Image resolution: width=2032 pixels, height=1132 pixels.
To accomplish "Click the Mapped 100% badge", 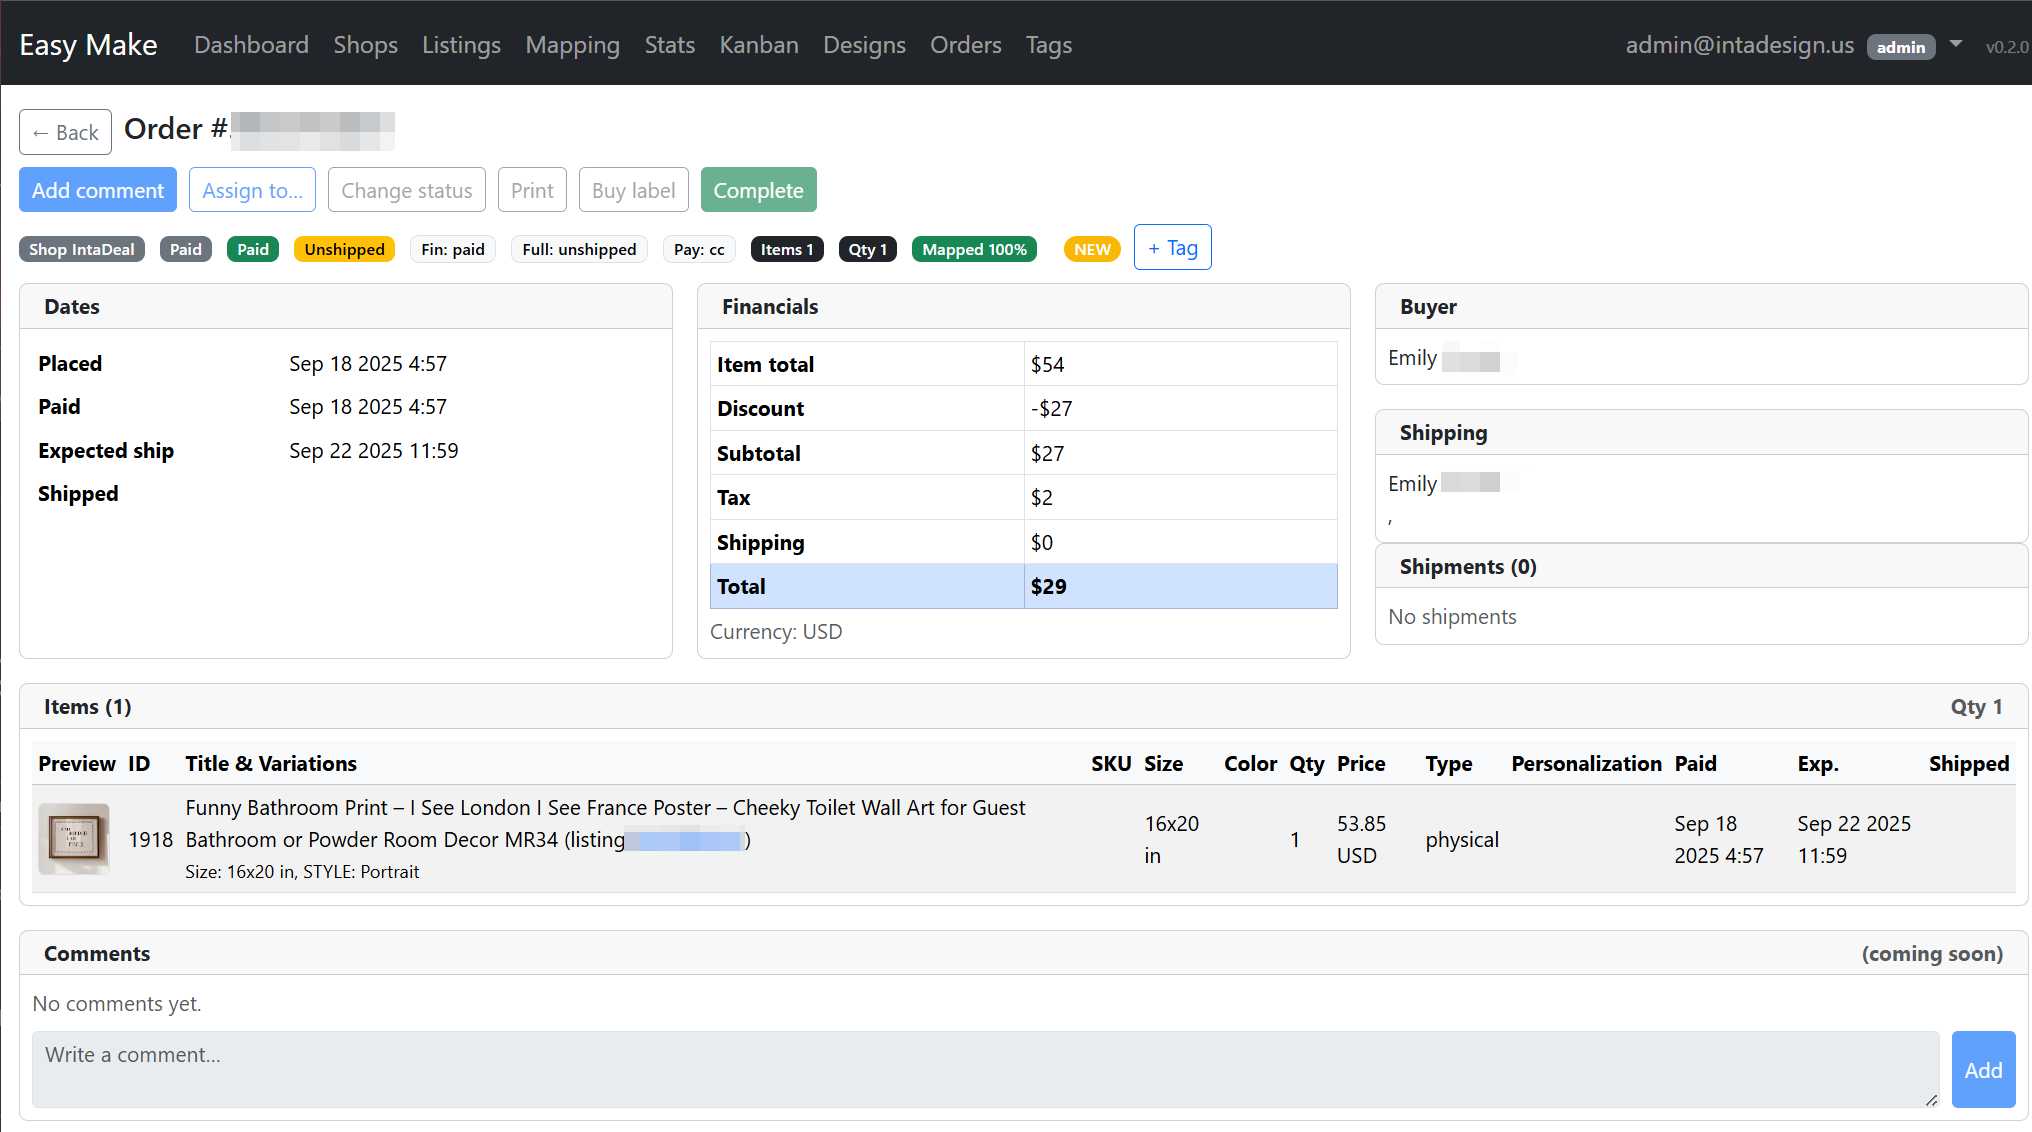I will [974, 249].
